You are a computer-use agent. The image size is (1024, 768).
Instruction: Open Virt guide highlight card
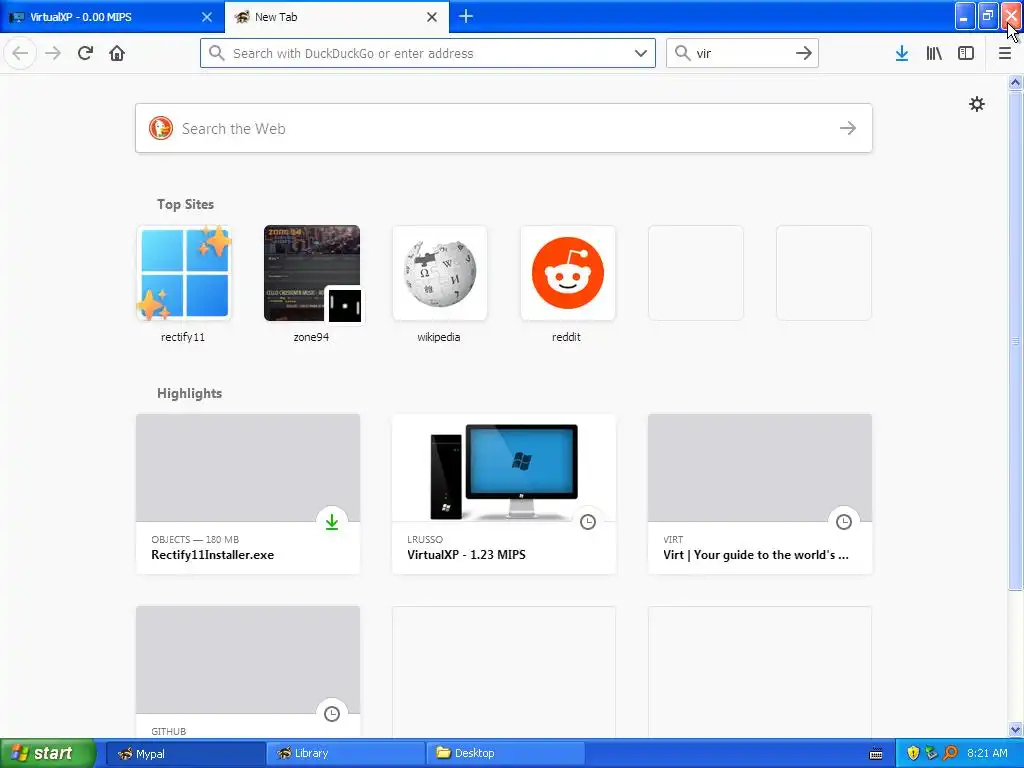[760, 494]
